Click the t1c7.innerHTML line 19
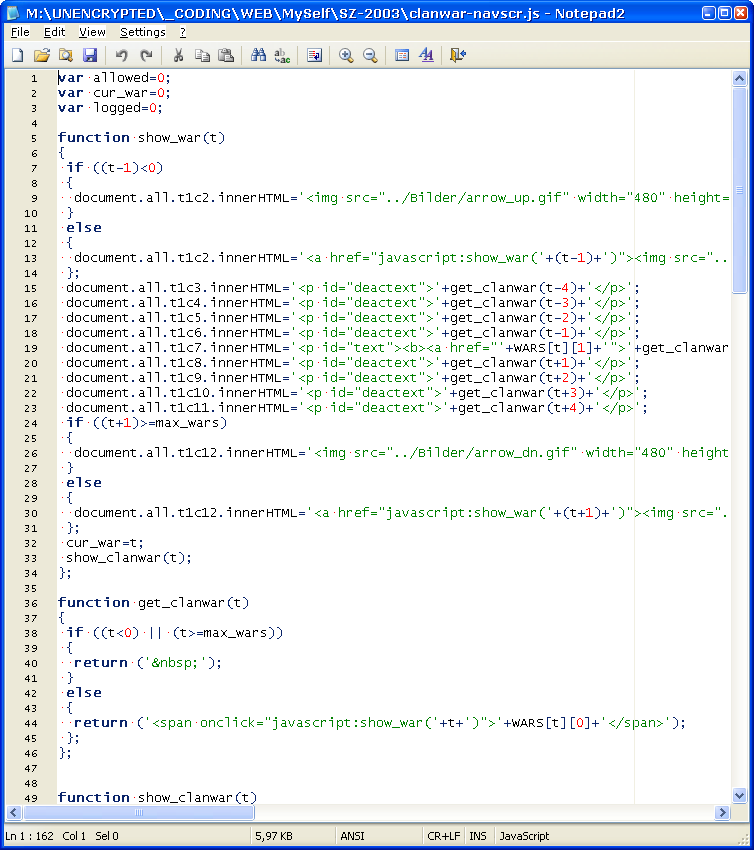Screen dimensions: 754x850 397,347
